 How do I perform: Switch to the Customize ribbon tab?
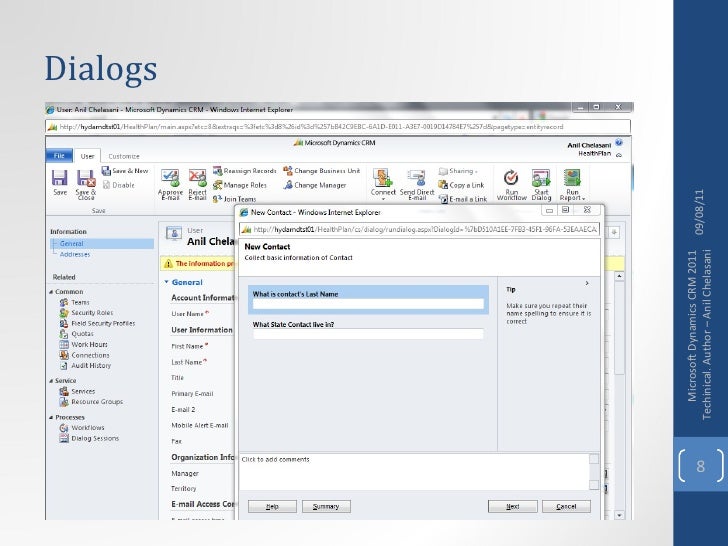click(124, 156)
